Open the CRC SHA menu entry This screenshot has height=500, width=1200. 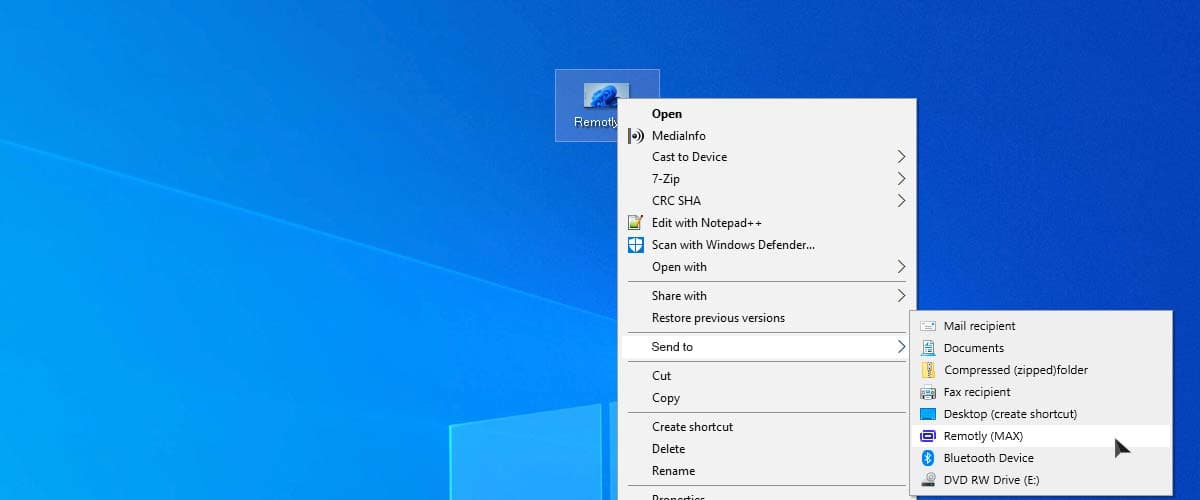[x=767, y=201]
